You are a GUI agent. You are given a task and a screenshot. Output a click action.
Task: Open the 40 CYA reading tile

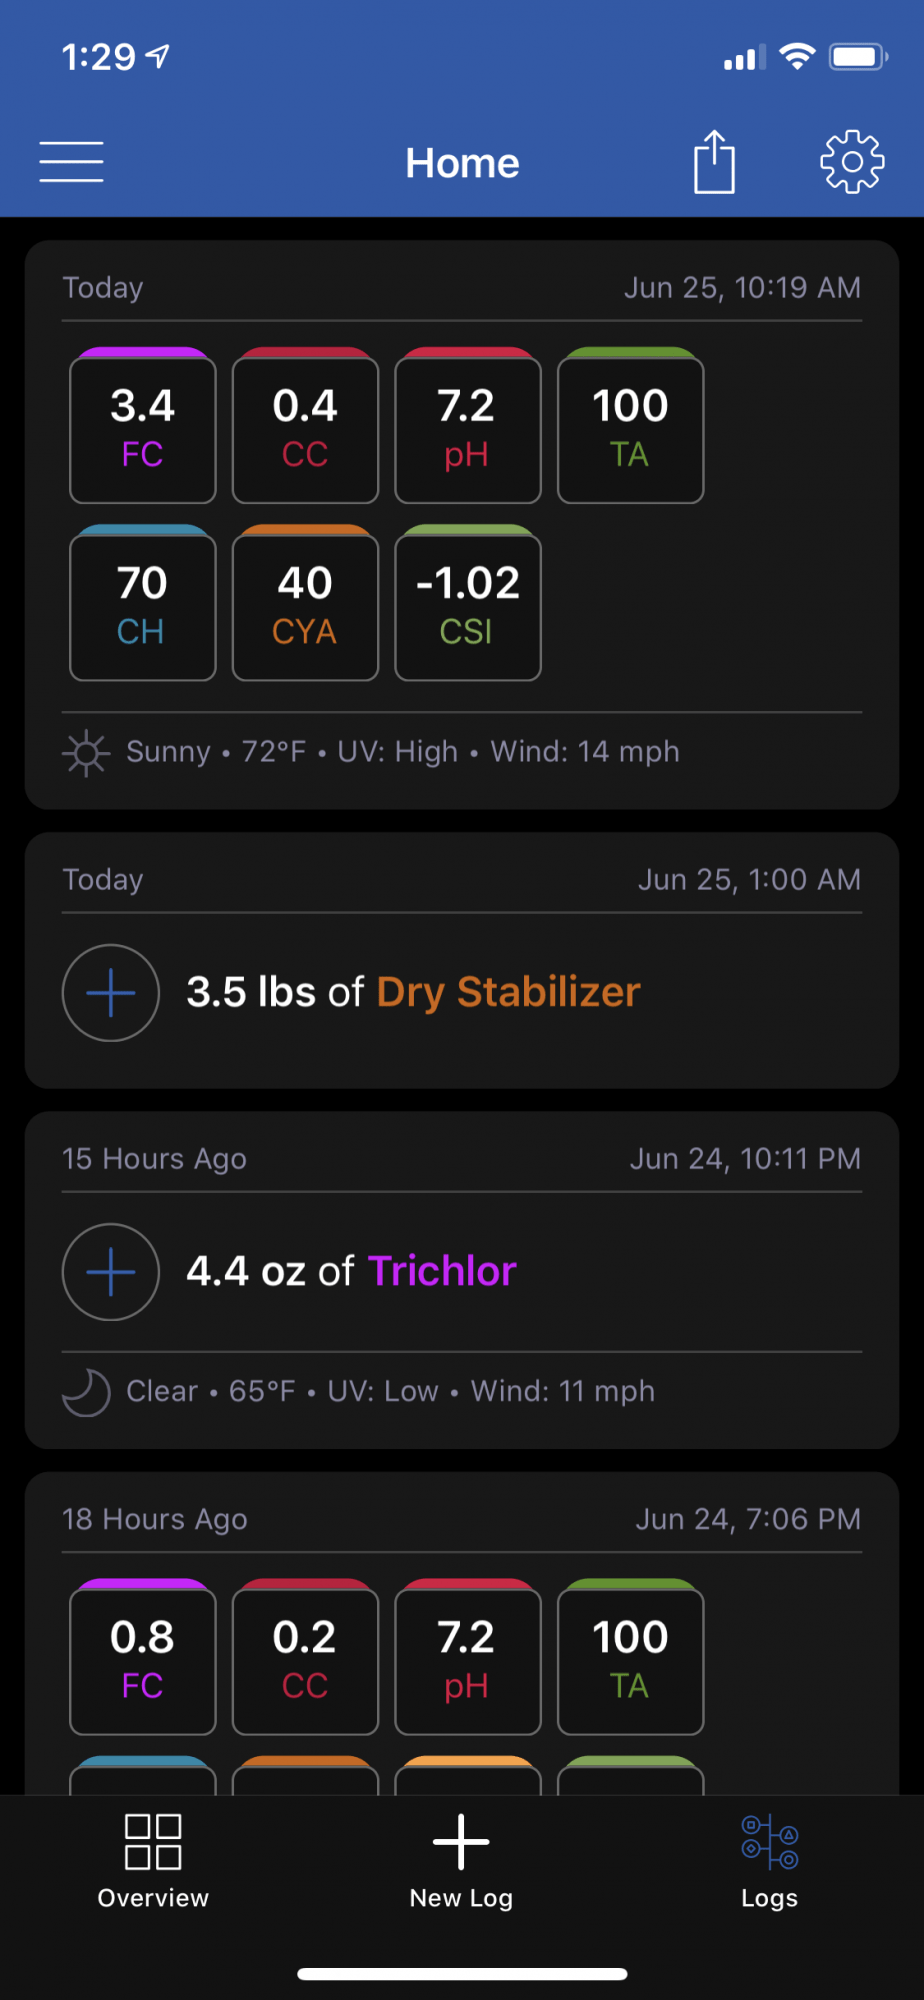(x=305, y=603)
